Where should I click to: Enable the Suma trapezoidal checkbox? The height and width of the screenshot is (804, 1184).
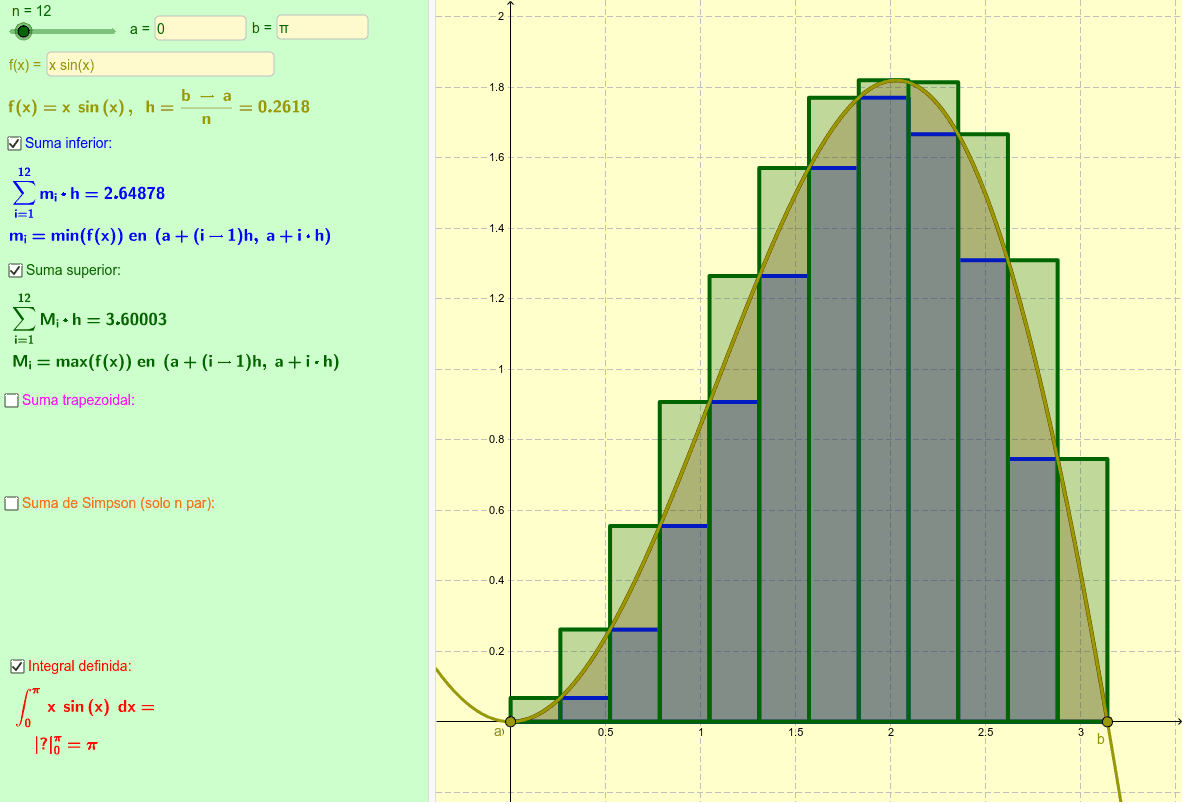tap(11, 400)
